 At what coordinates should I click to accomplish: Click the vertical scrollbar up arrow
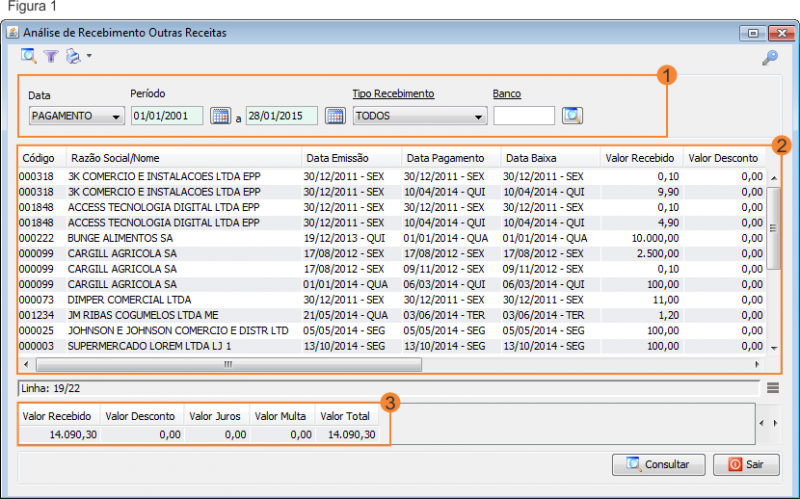[774, 178]
